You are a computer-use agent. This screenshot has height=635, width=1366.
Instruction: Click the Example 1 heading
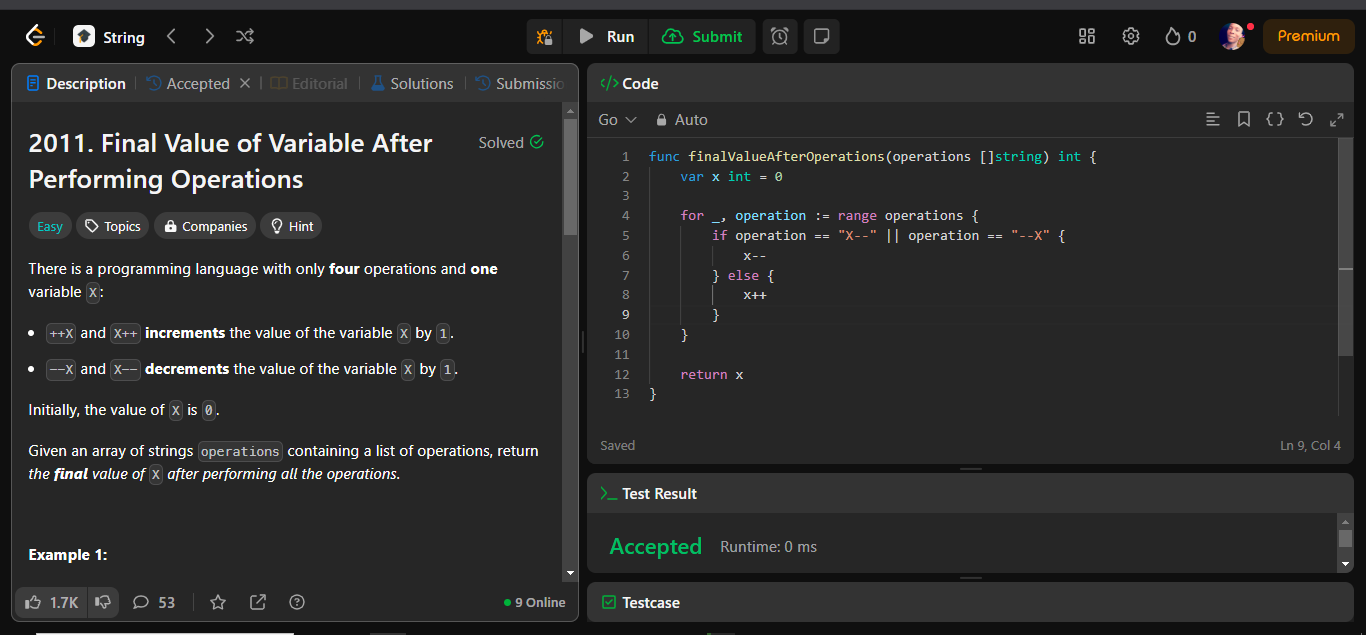[68, 554]
